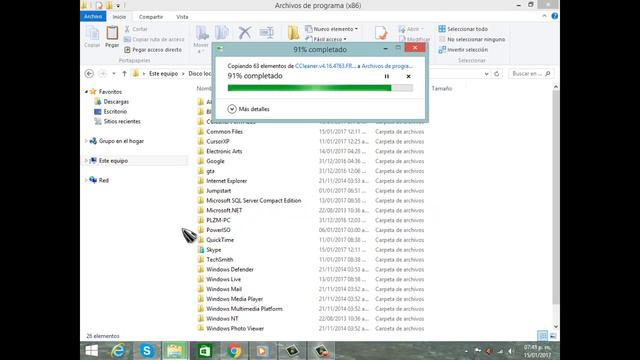Click the Copiar a ribbon icon
This screenshot has height=360, width=640.
222,33
